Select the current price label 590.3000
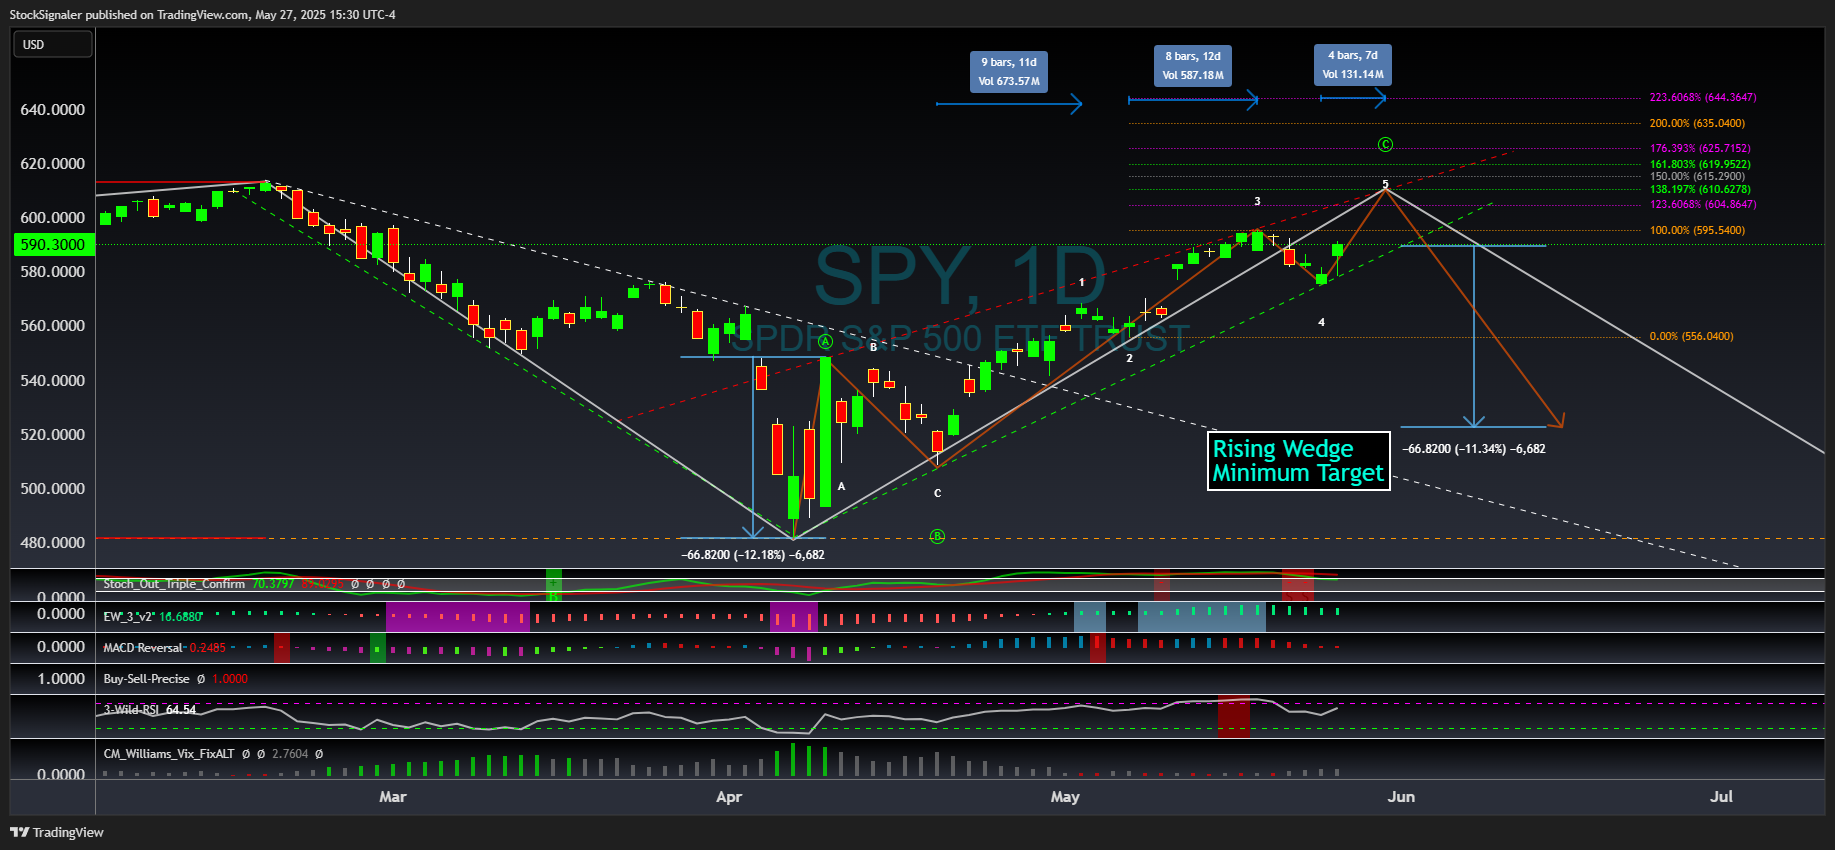This screenshot has height=850, width=1835. pyautogui.click(x=52, y=244)
